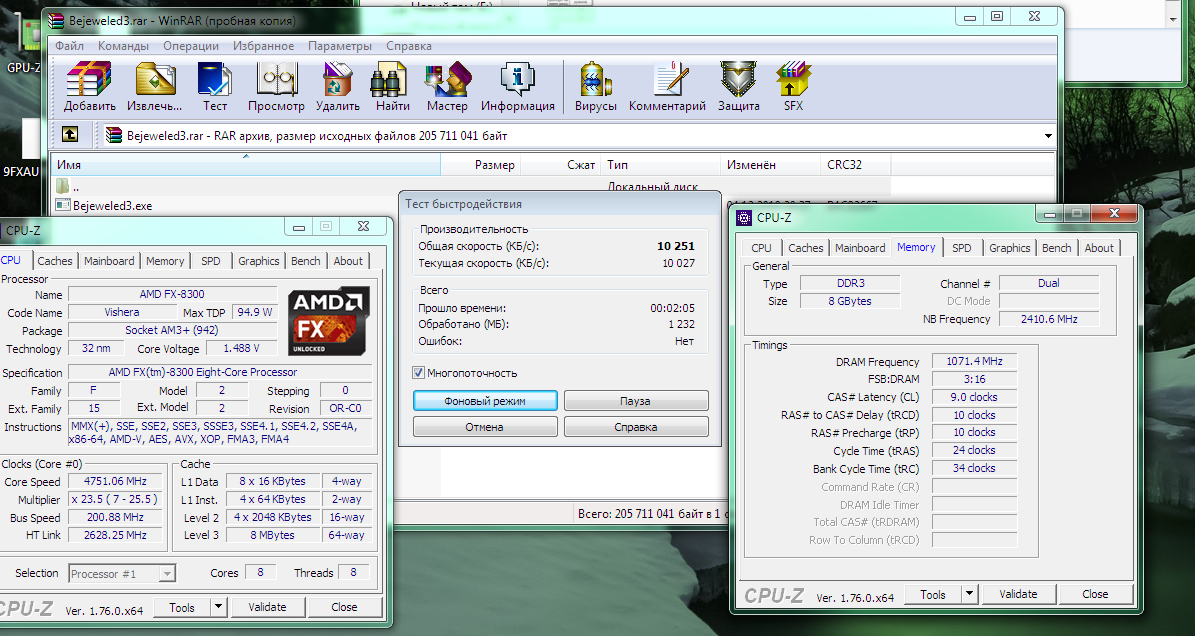Click Close button in right CPU-Z
Screen dimensions: 1195x636
point(1095,594)
